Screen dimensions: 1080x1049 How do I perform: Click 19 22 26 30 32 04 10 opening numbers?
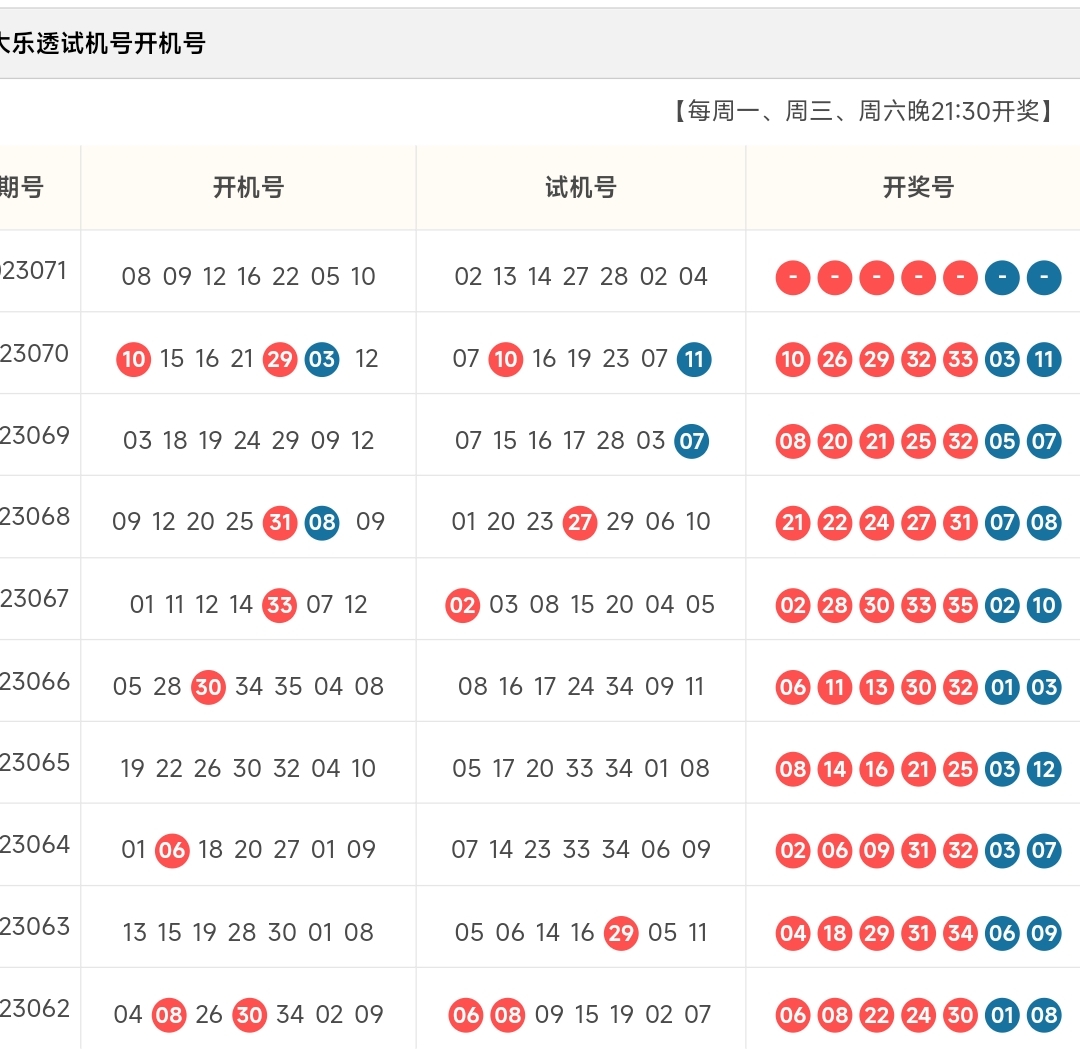pyautogui.click(x=249, y=769)
